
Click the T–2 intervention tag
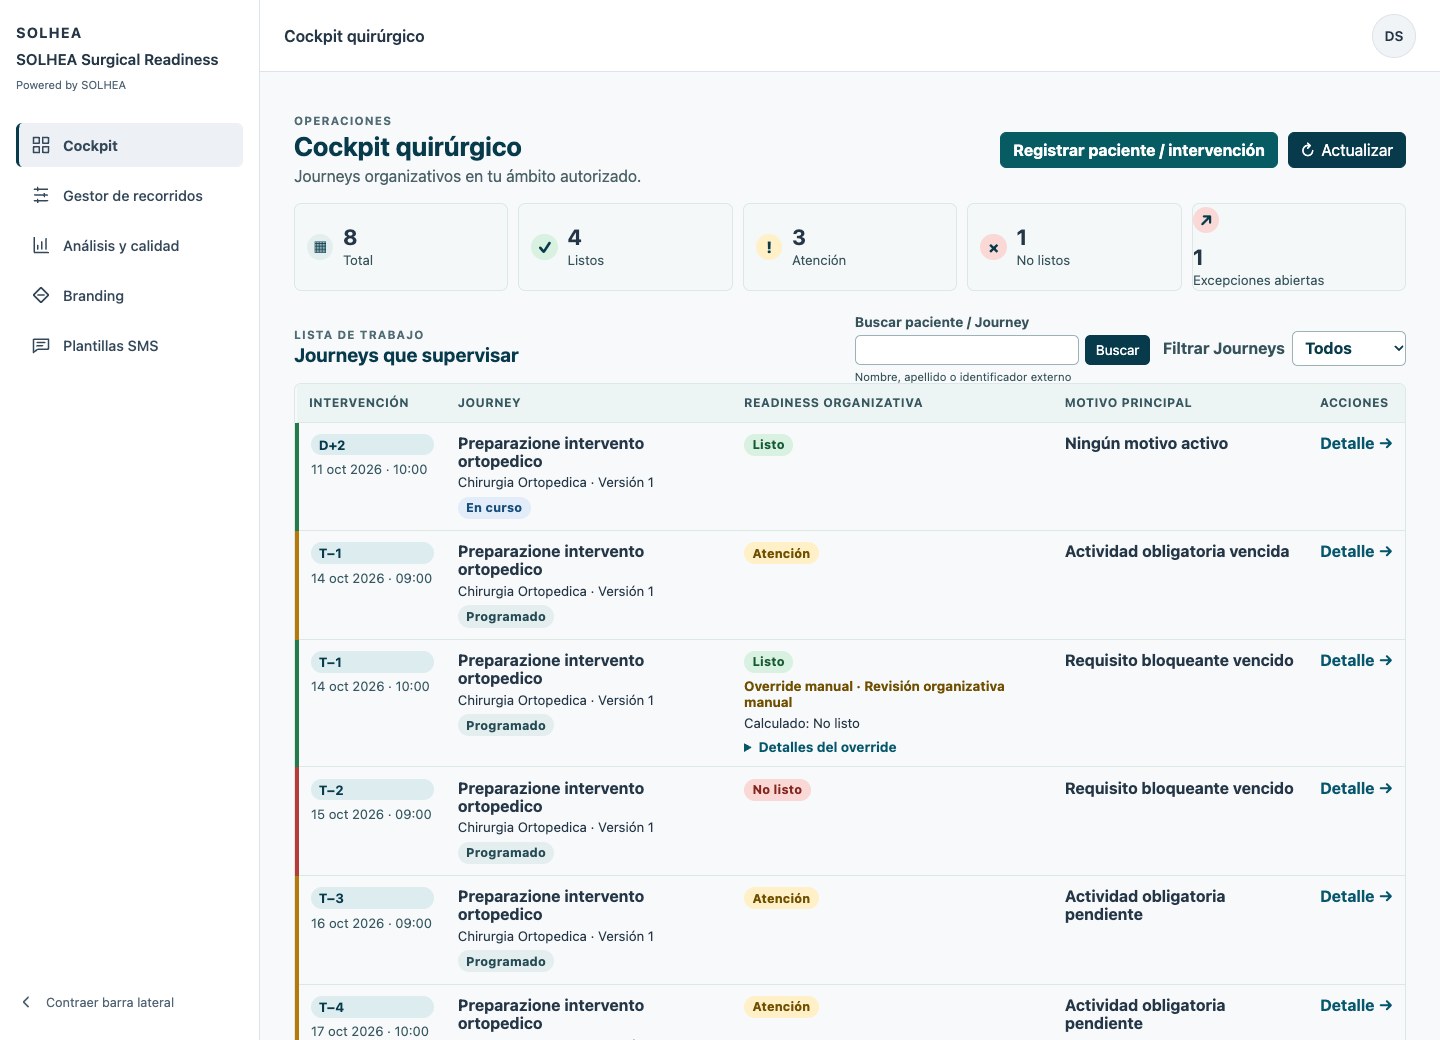(x=372, y=790)
